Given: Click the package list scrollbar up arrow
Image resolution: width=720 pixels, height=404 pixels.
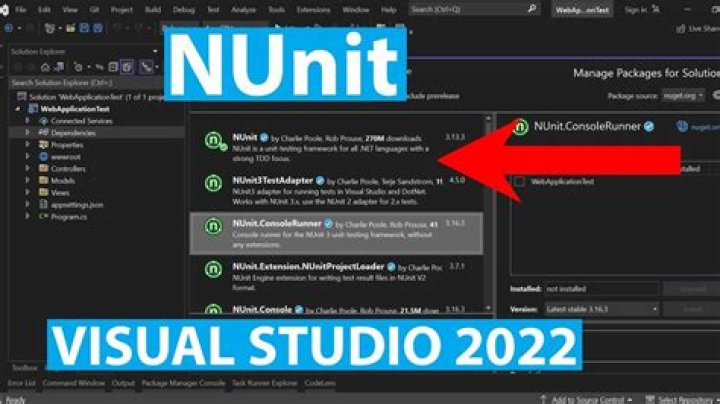Looking at the screenshot, I should tap(488, 119).
